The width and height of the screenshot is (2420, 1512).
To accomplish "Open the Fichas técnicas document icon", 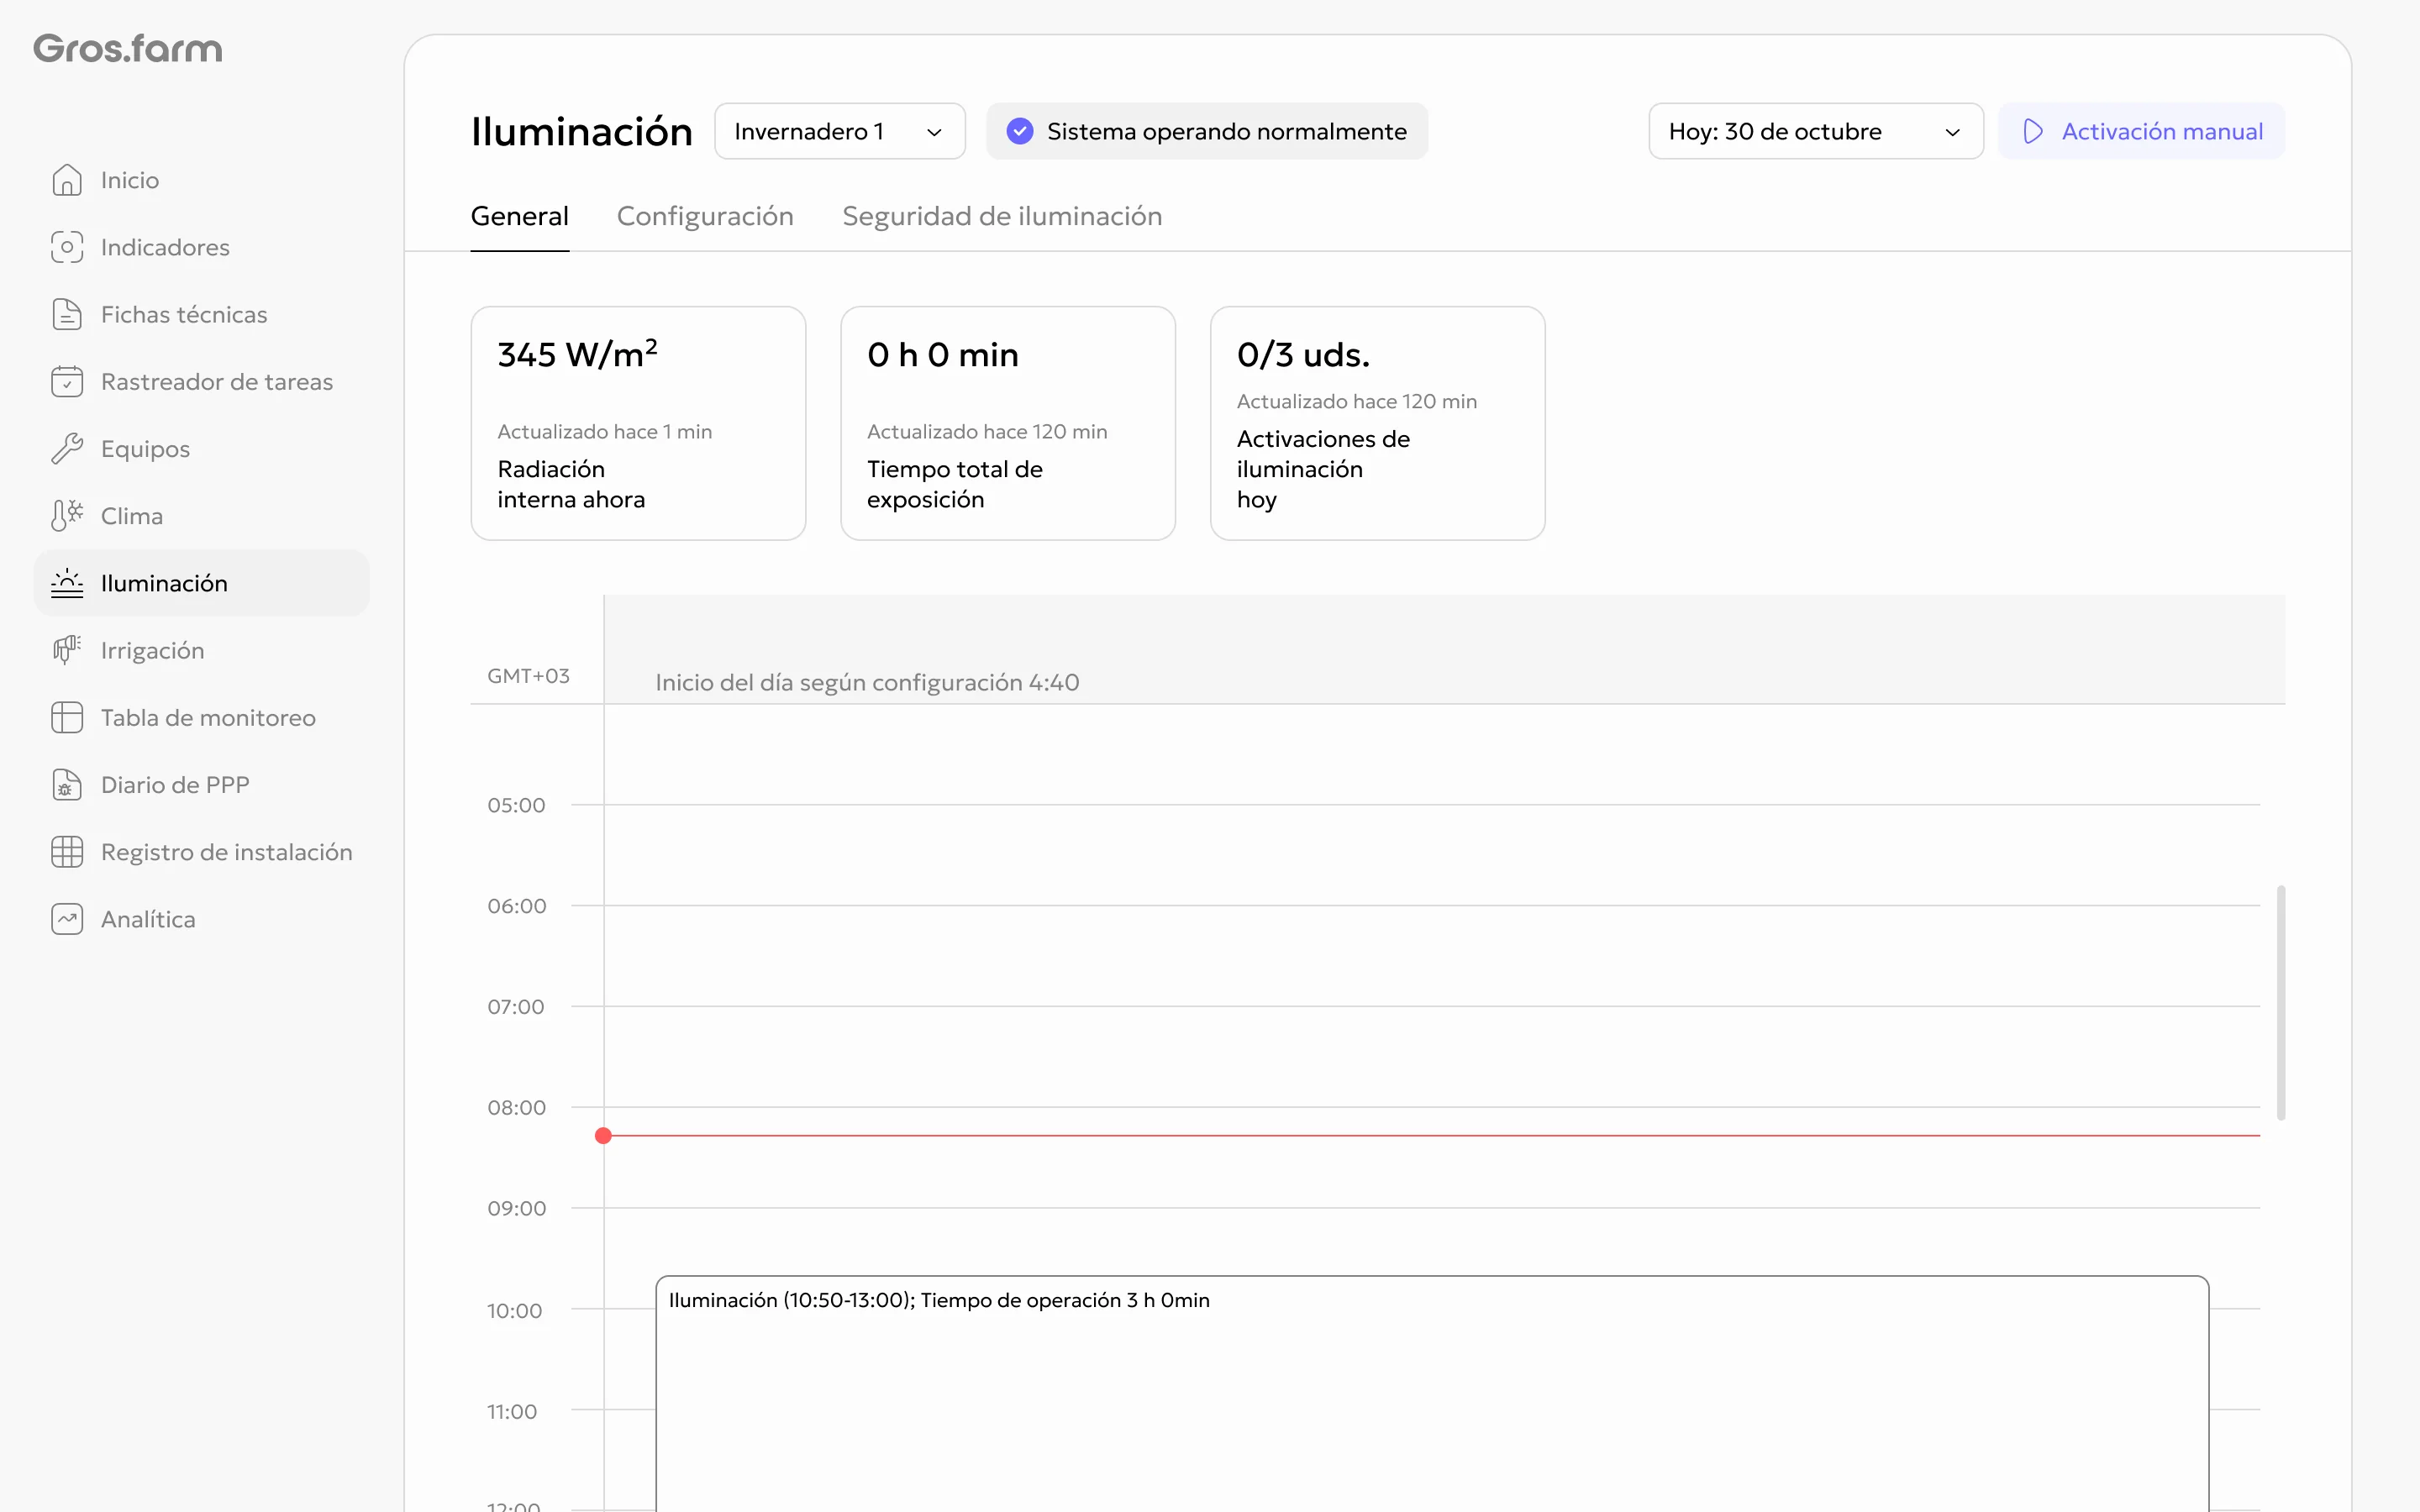I will (x=67, y=314).
